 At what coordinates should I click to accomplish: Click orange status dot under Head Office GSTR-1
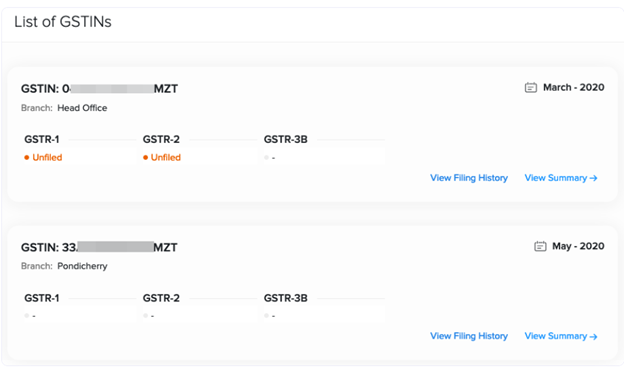coord(27,158)
